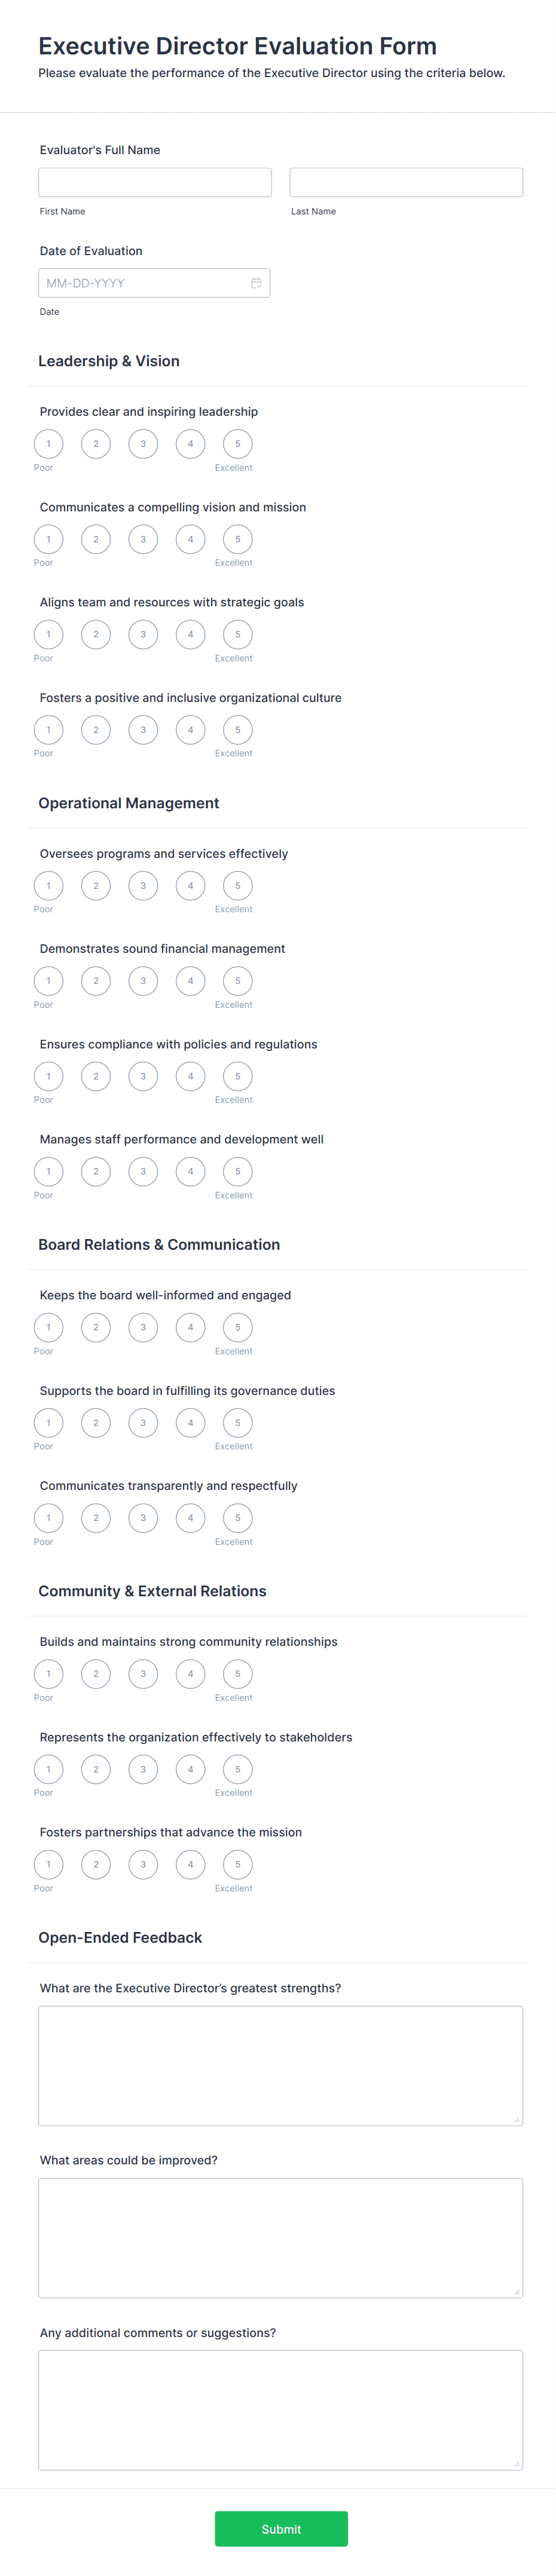Select Excellent for inclusive organizational culture
The height and width of the screenshot is (2576, 556).
coord(237,730)
